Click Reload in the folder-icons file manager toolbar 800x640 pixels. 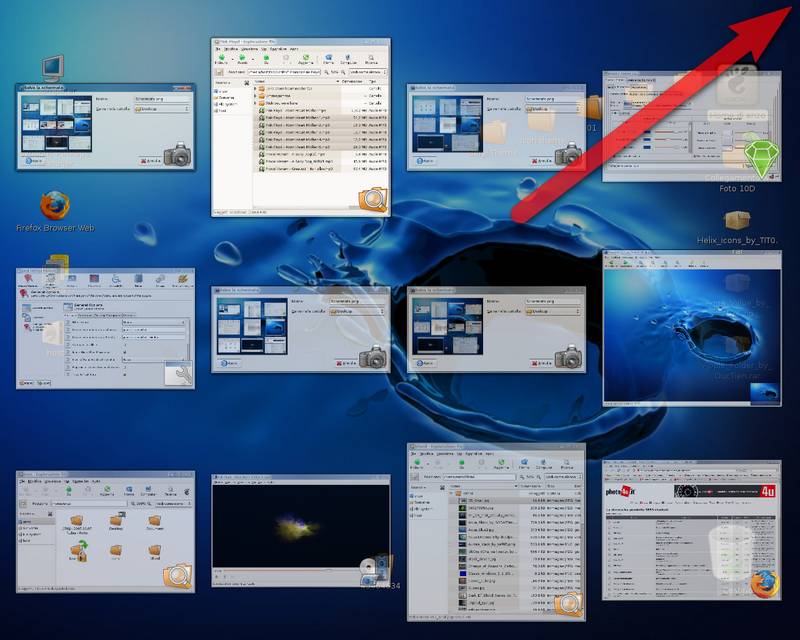pos(107,489)
